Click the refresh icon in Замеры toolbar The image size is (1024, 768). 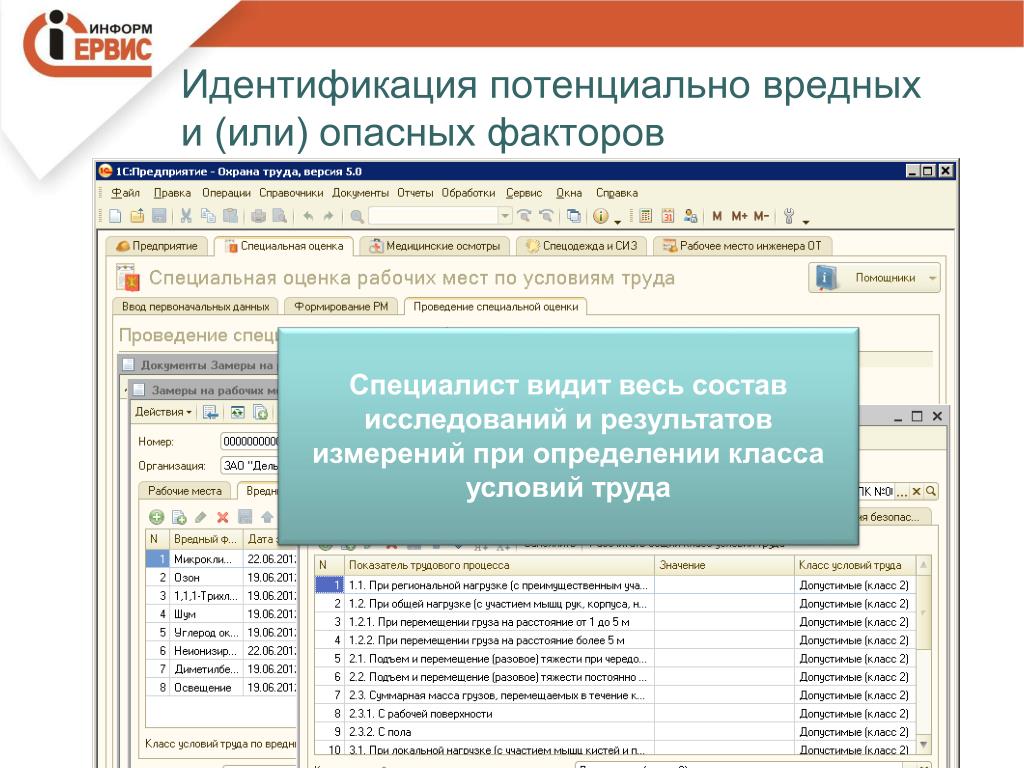(x=237, y=412)
